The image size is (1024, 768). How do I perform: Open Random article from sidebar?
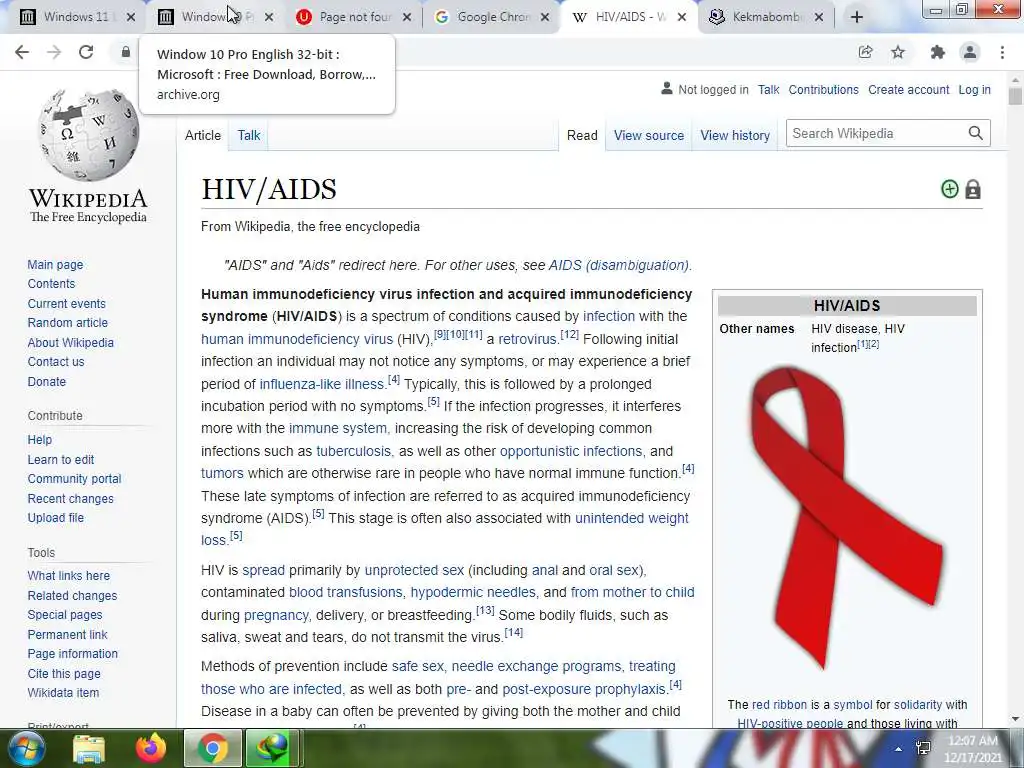(67, 323)
